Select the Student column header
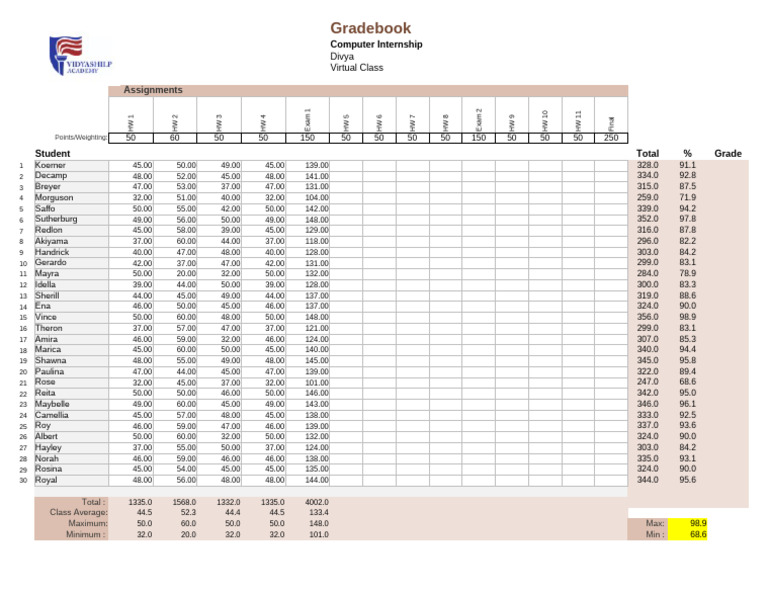Viewport: 768px width, 594px height. point(52,153)
